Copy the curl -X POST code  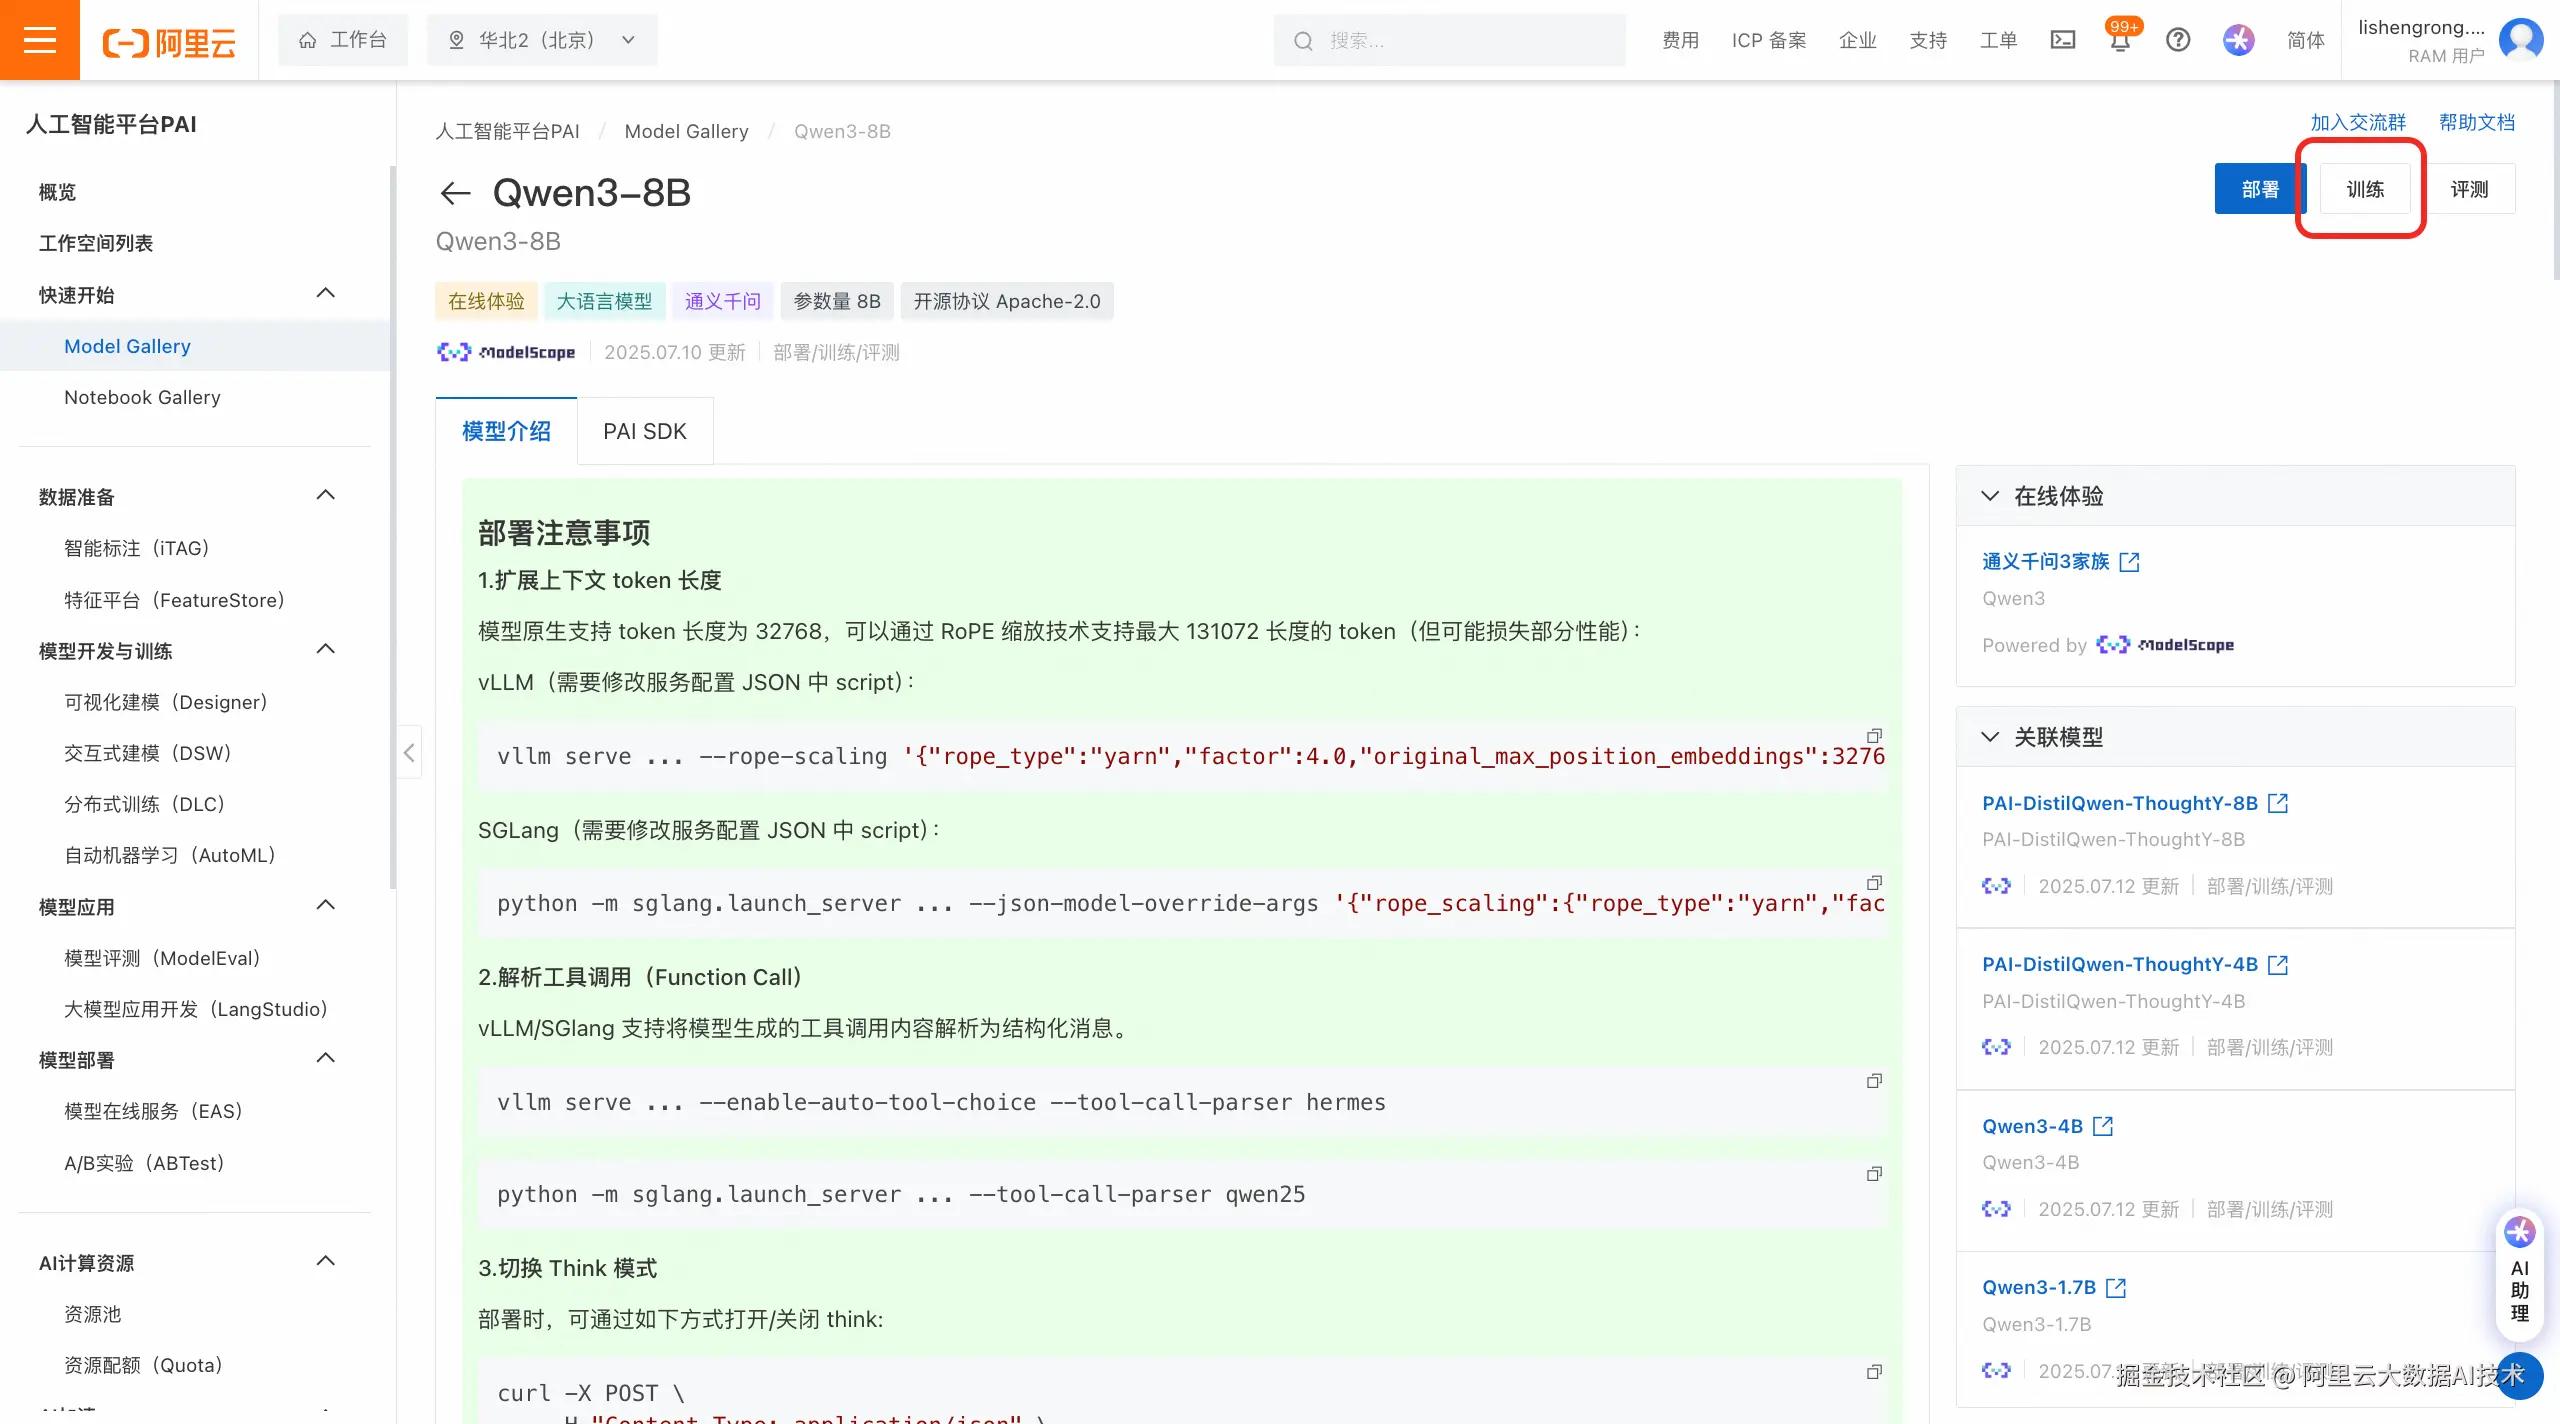1874,1371
